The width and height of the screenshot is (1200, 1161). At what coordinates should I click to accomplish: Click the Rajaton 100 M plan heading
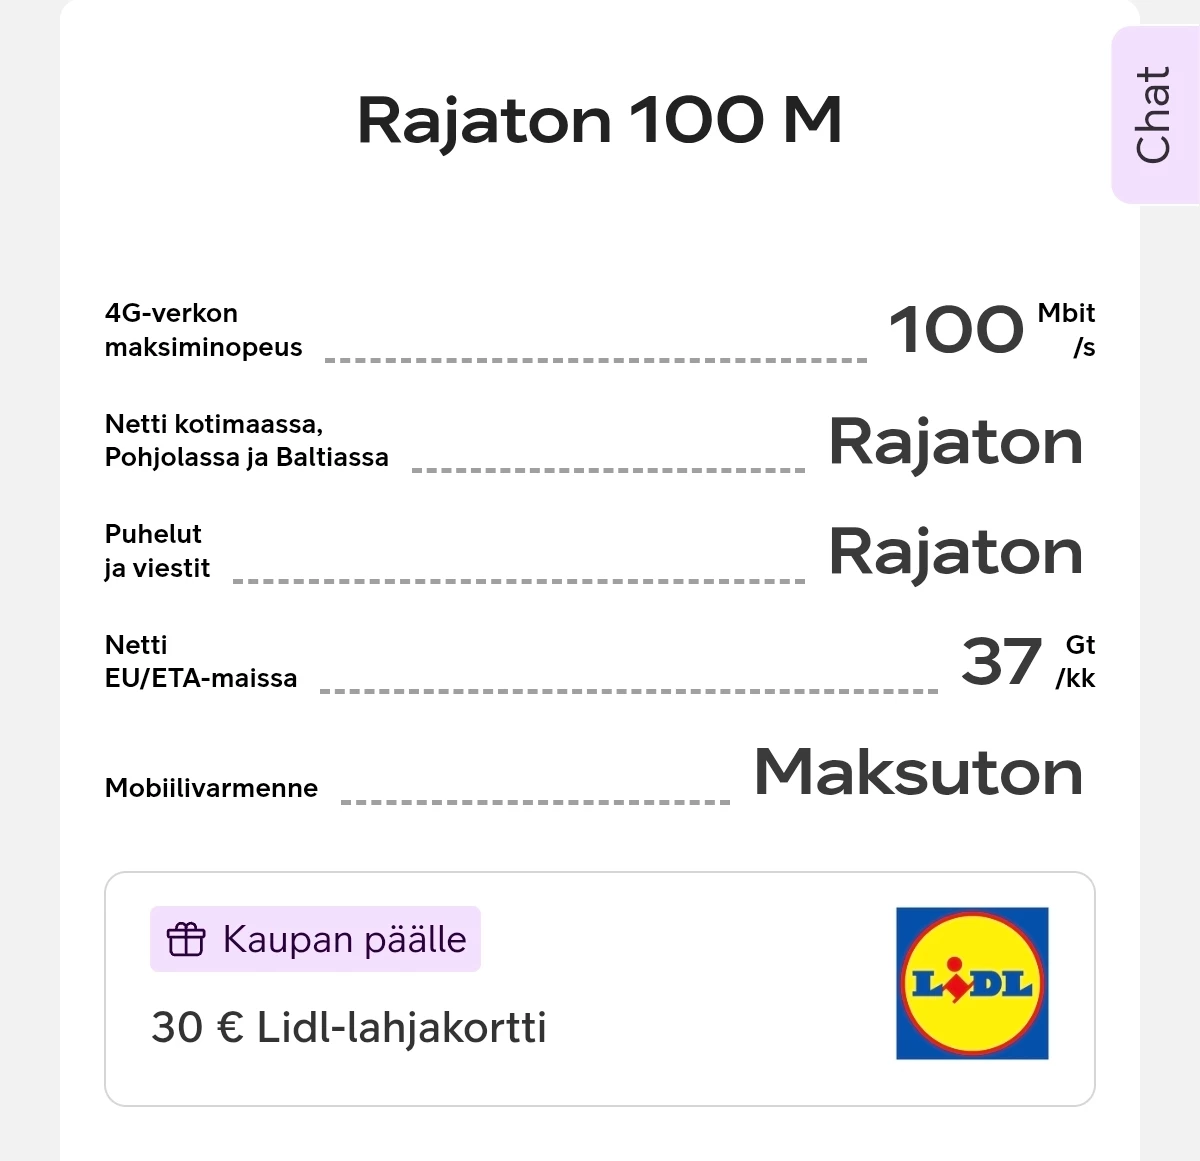[x=599, y=120]
